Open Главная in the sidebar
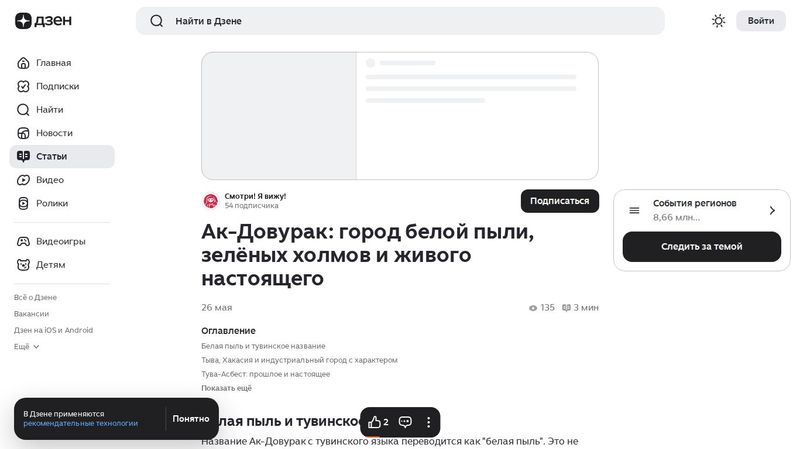This screenshot has width=800, height=449. pos(53,63)
